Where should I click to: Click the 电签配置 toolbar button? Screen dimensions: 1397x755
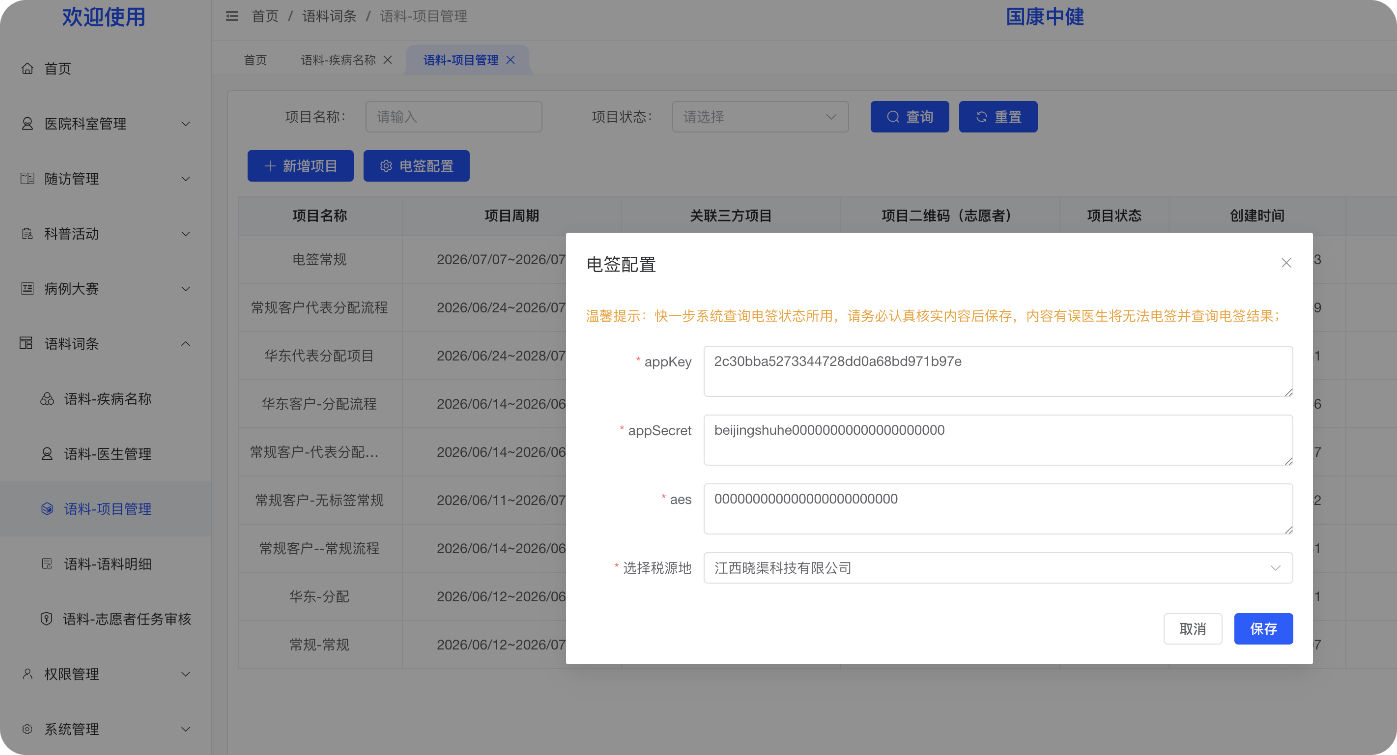[417, 166]
